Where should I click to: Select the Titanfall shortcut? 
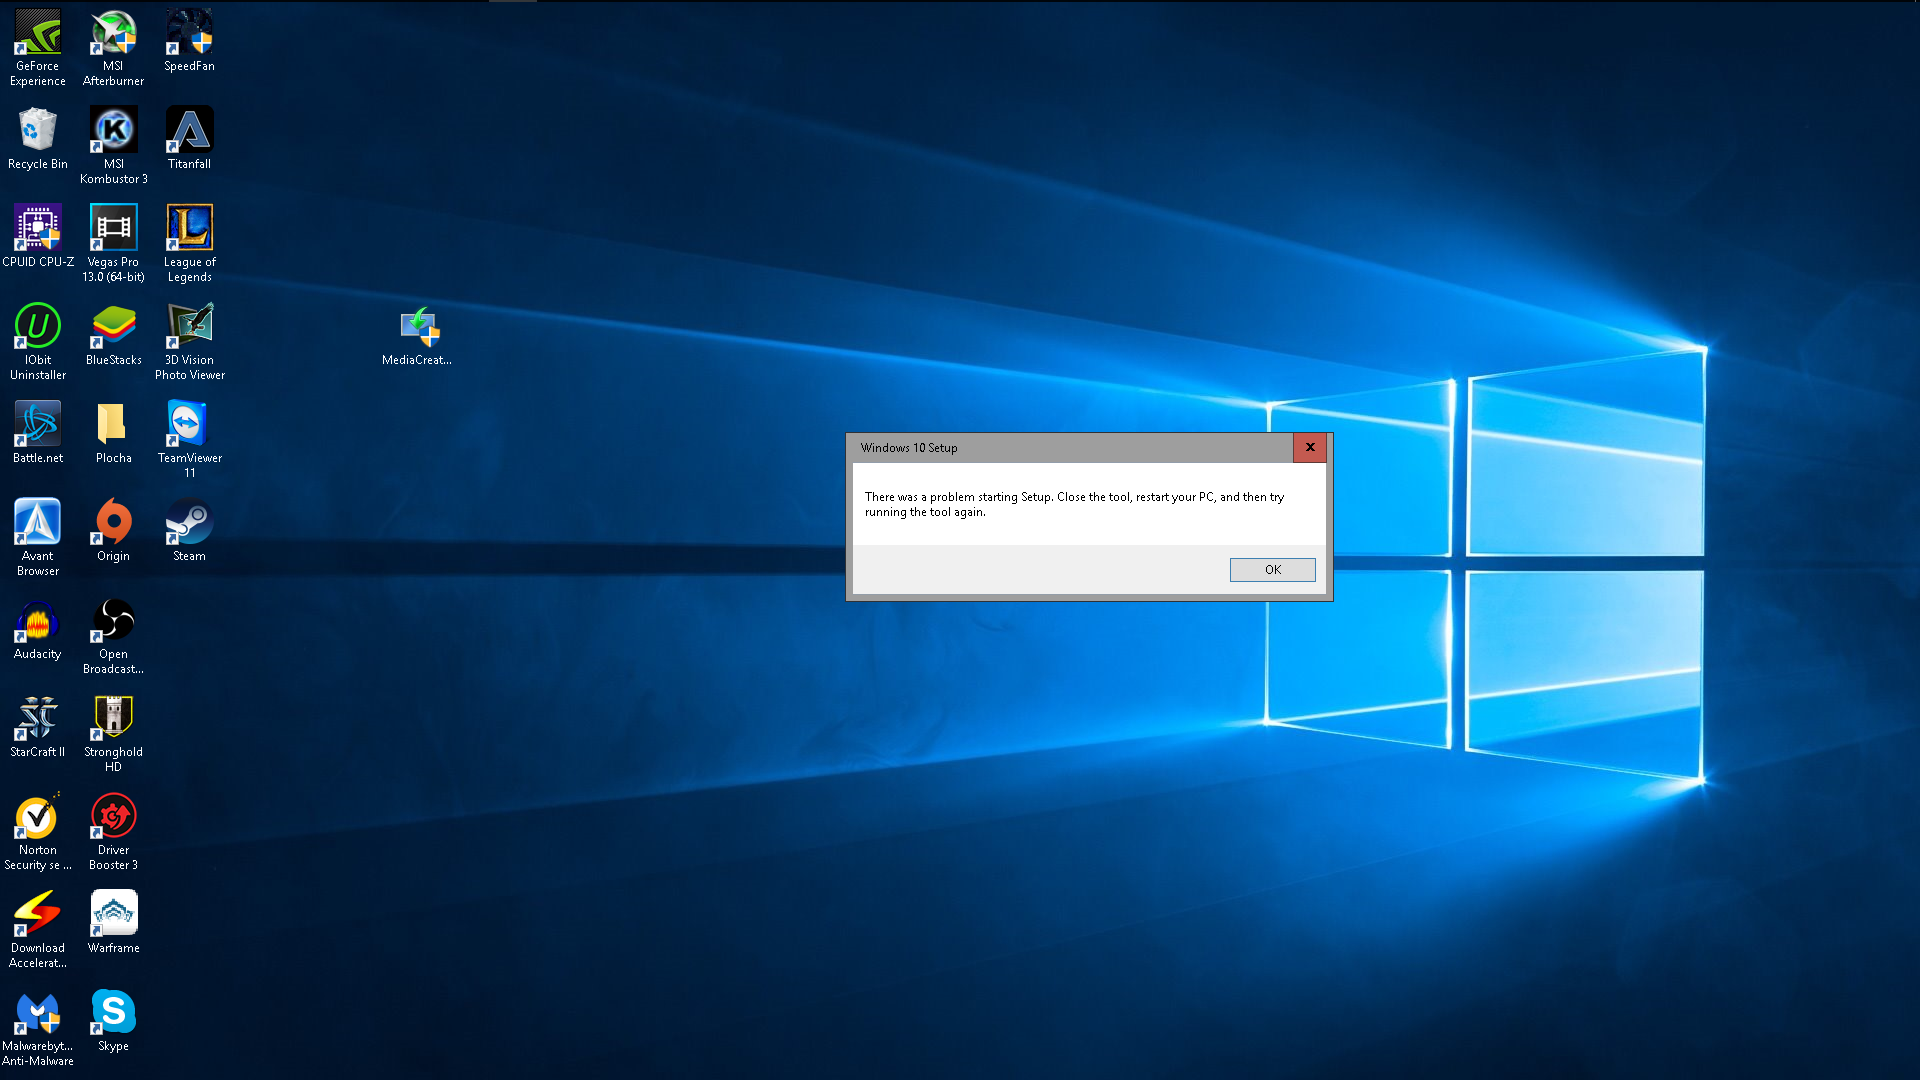[189, 131]
